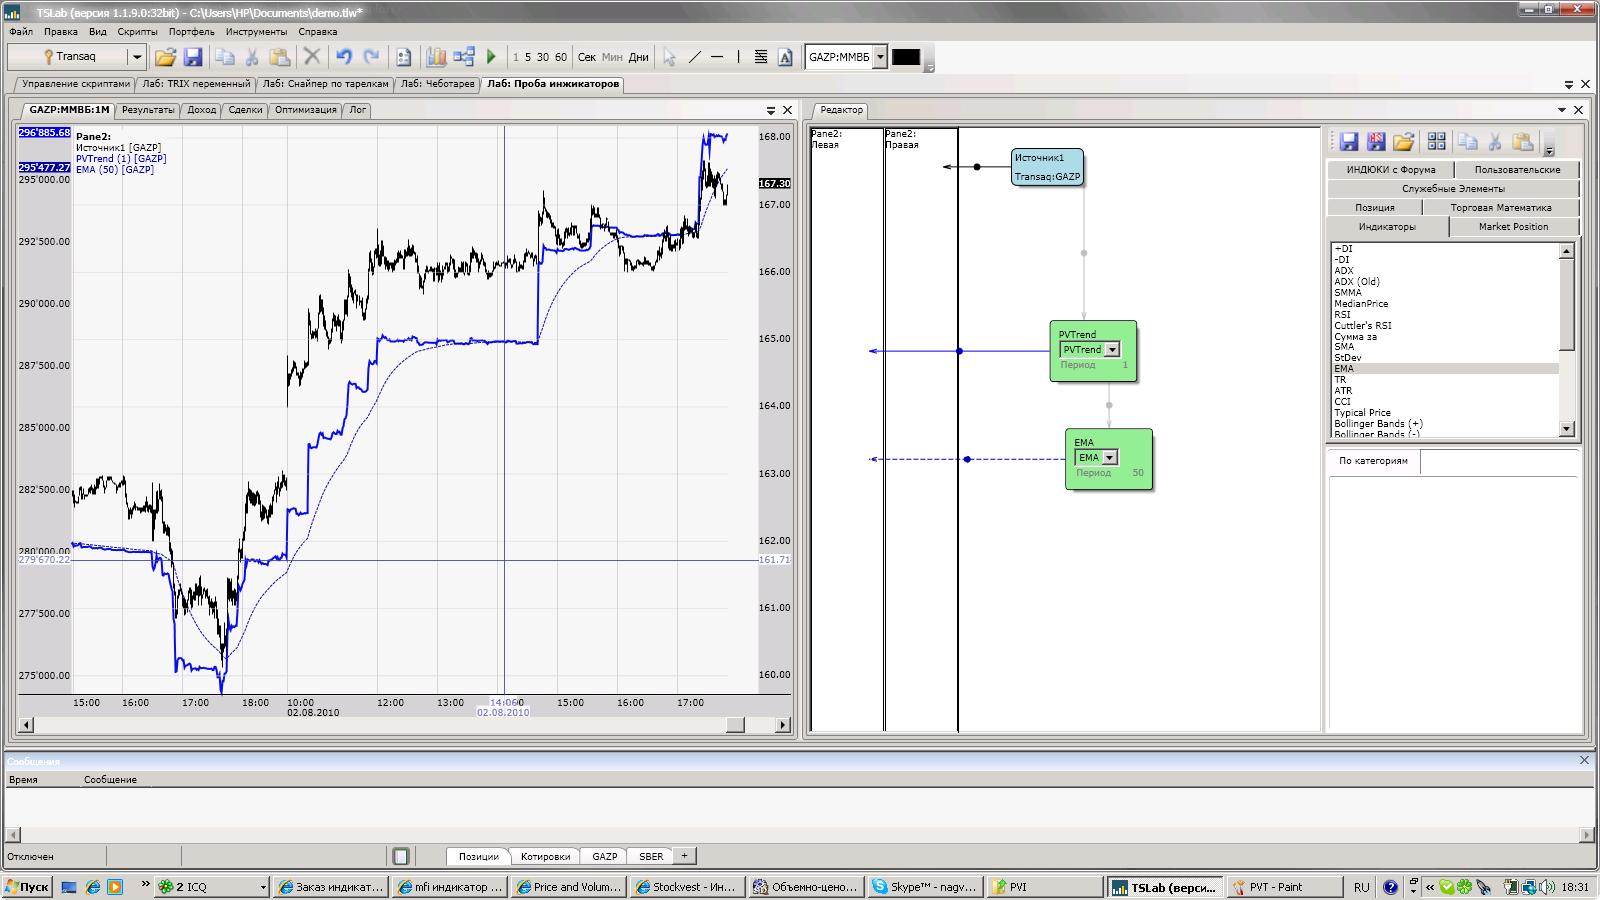
Task: Switch to the 'Оптимизация' tab
Action: [305, 110]
